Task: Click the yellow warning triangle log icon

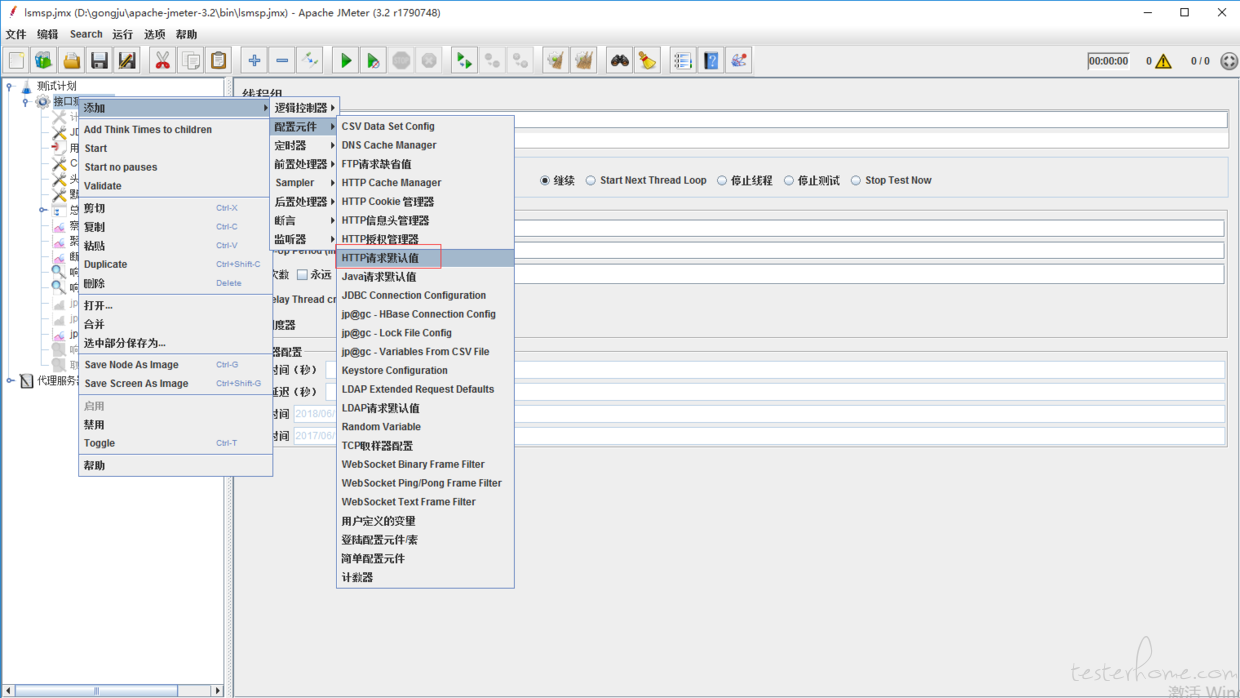Action: pyautogui.click(x=1164, y=61)
